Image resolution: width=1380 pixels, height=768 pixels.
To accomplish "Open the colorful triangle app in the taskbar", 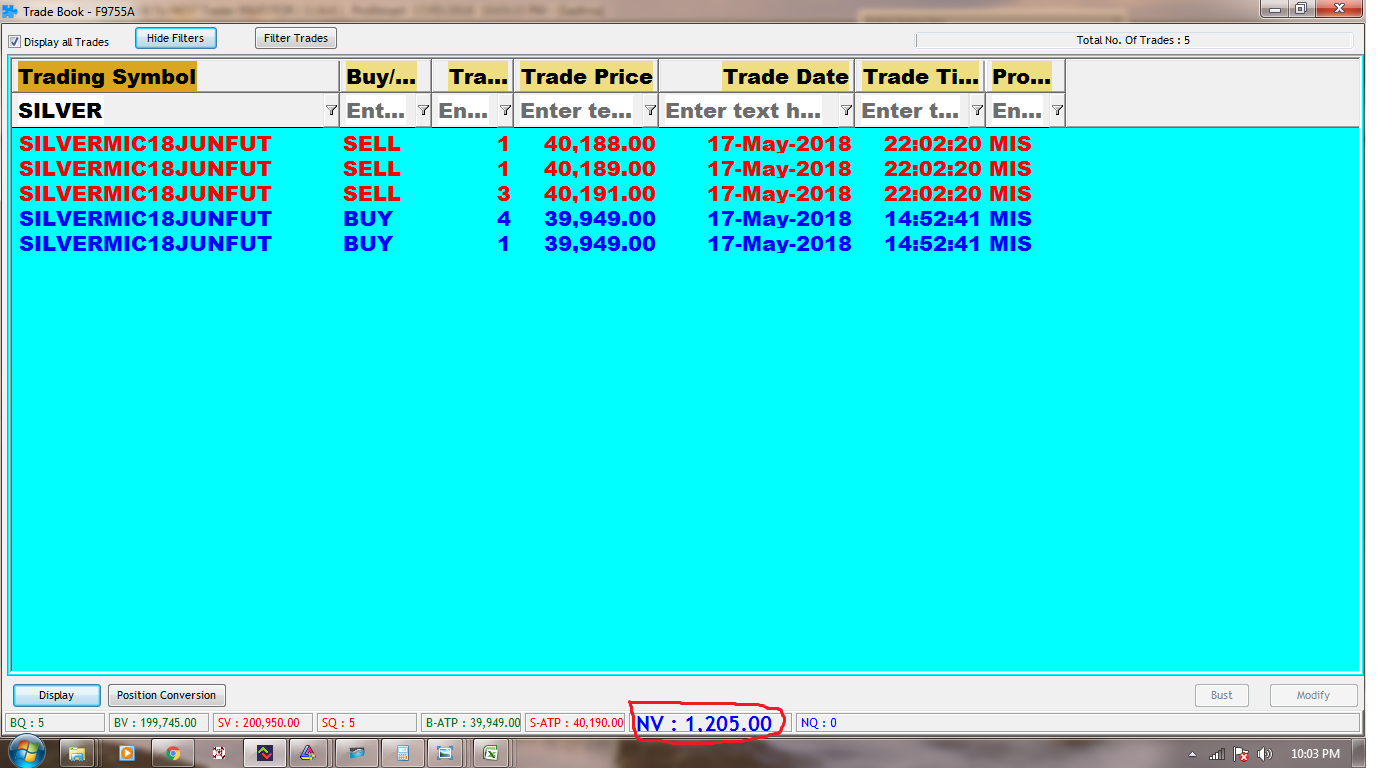I will click(309, 753).
